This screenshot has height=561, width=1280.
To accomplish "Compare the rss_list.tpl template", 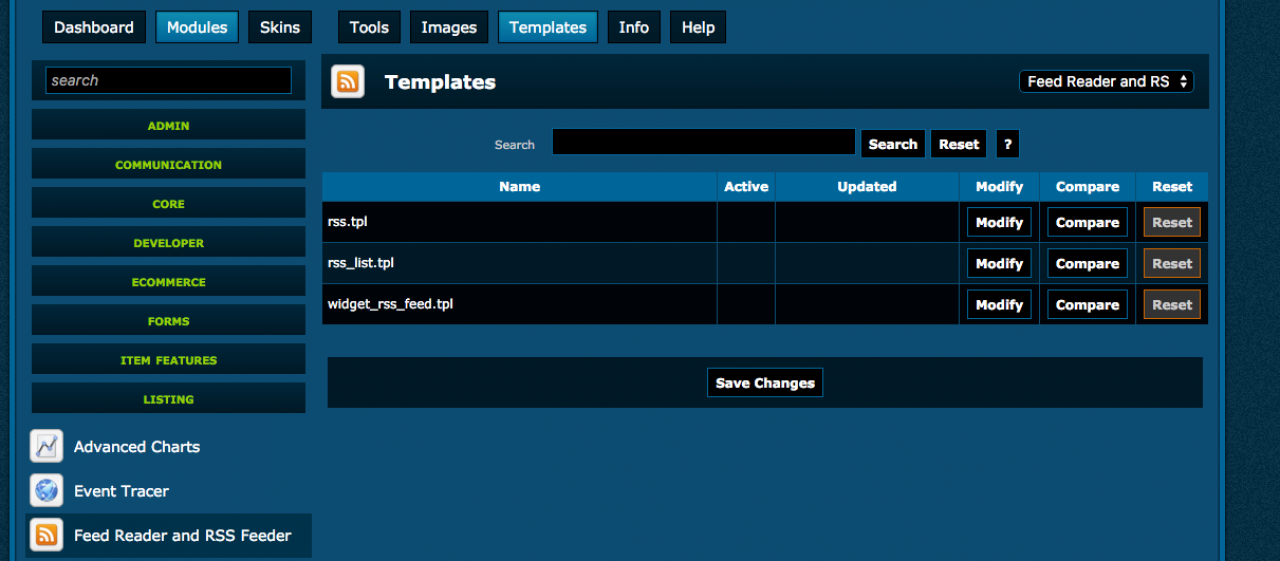I will tap(1087, 264).
